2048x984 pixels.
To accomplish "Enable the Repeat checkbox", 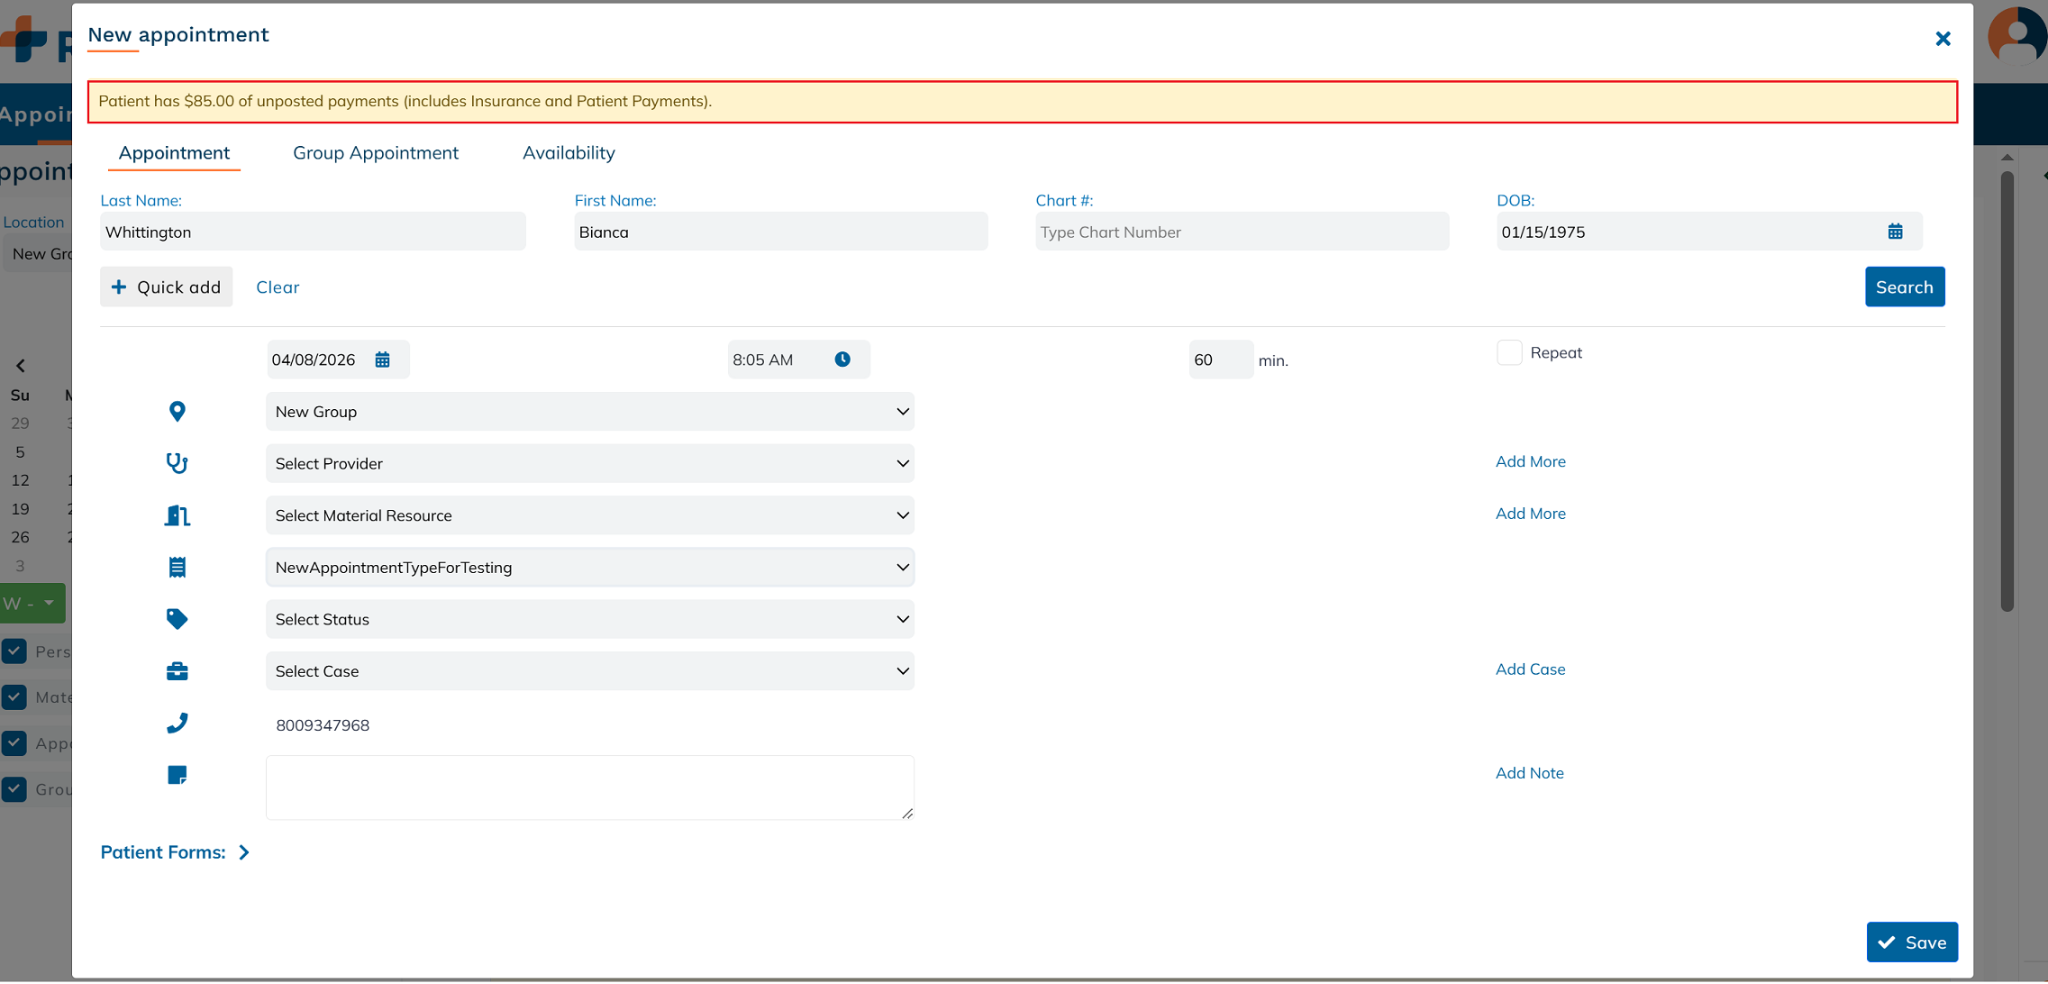I will [1509, 353].
